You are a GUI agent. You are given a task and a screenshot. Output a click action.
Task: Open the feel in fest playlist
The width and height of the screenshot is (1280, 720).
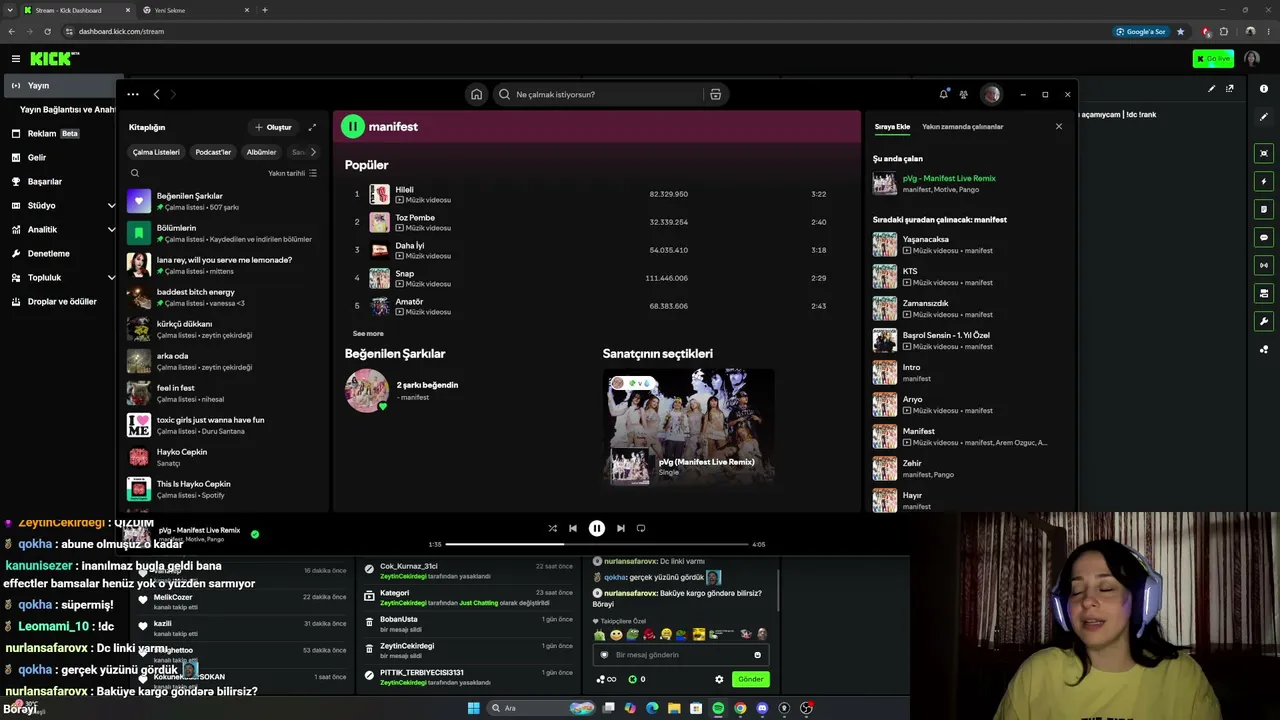click(224, 393)
